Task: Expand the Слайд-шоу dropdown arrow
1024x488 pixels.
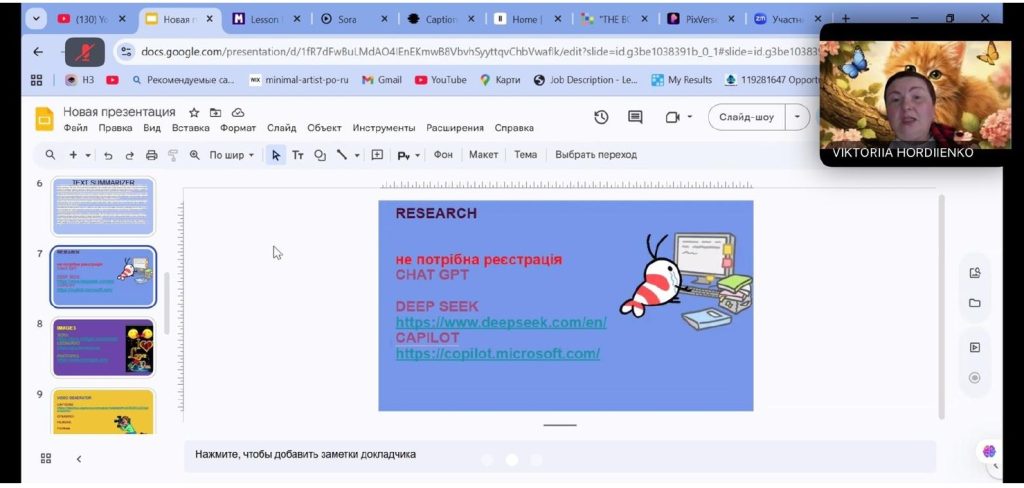Action: click(x=797, y=117)
